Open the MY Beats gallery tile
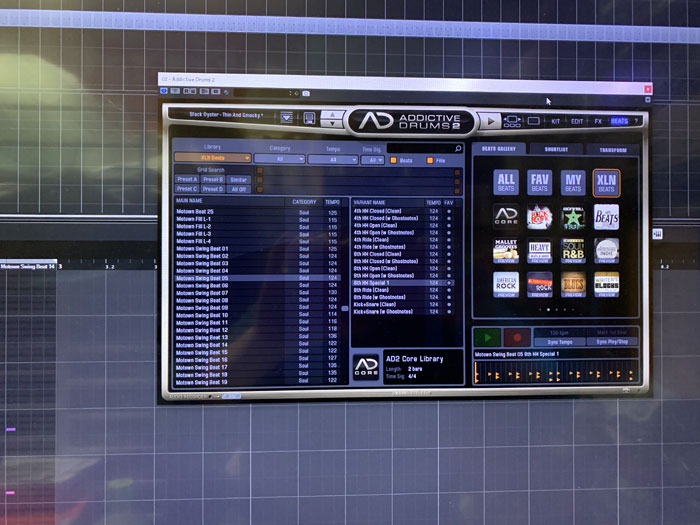Viewport: 700px width, 525px height. pos(573,183)
